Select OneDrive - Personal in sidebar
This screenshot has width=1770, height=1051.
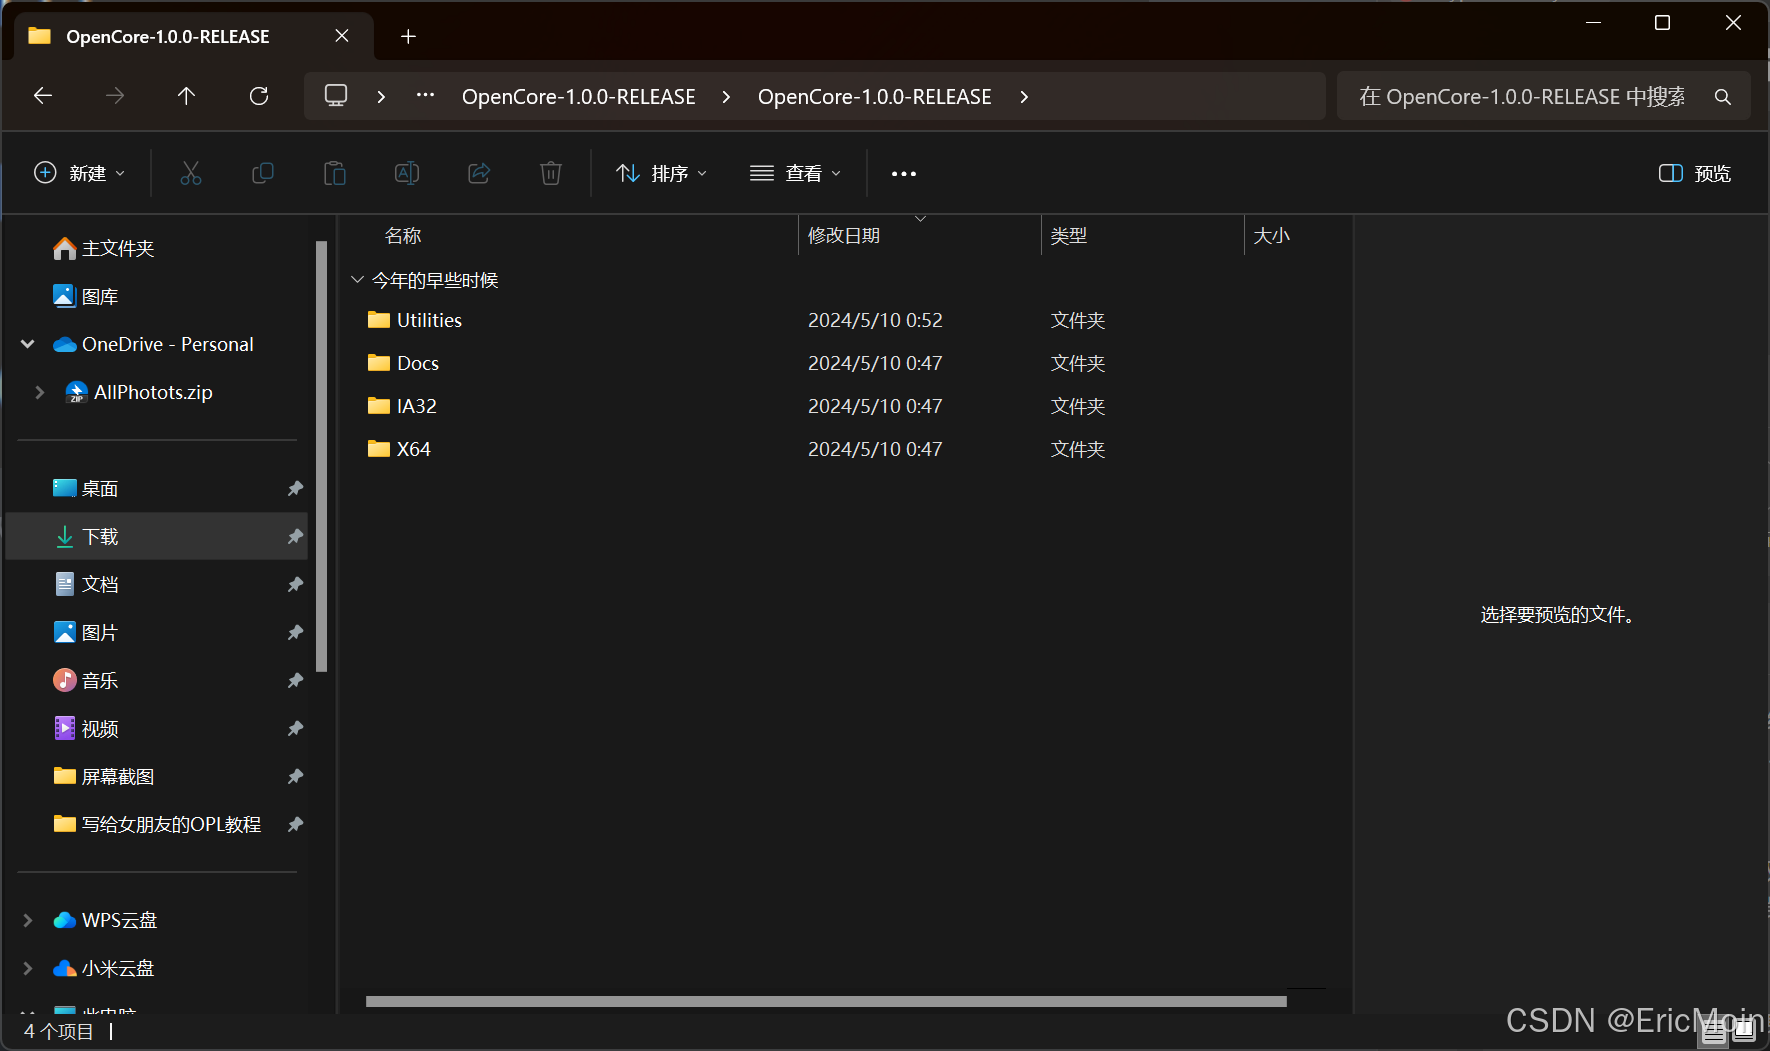(168, 344)
